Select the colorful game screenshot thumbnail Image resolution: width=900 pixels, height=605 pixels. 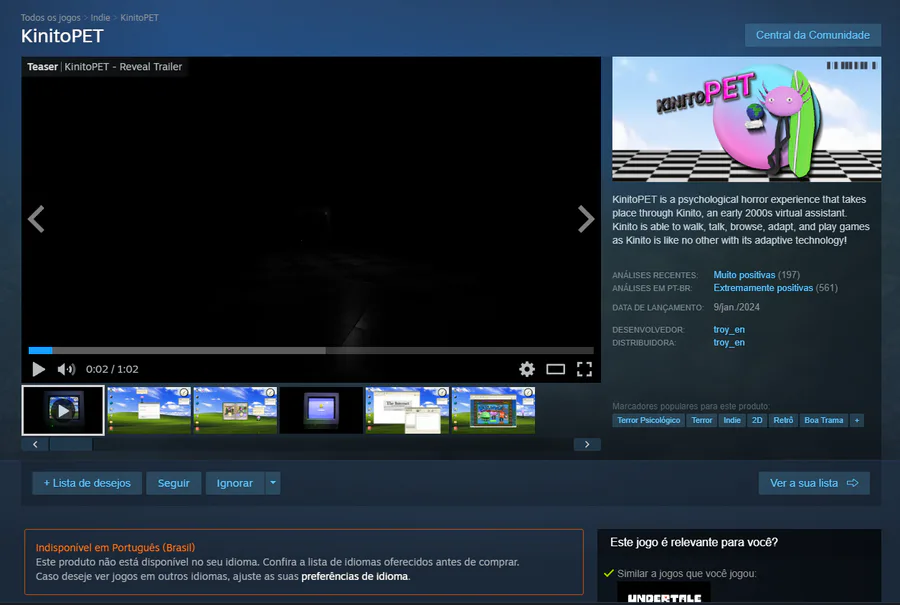click(x=493, y=410)
